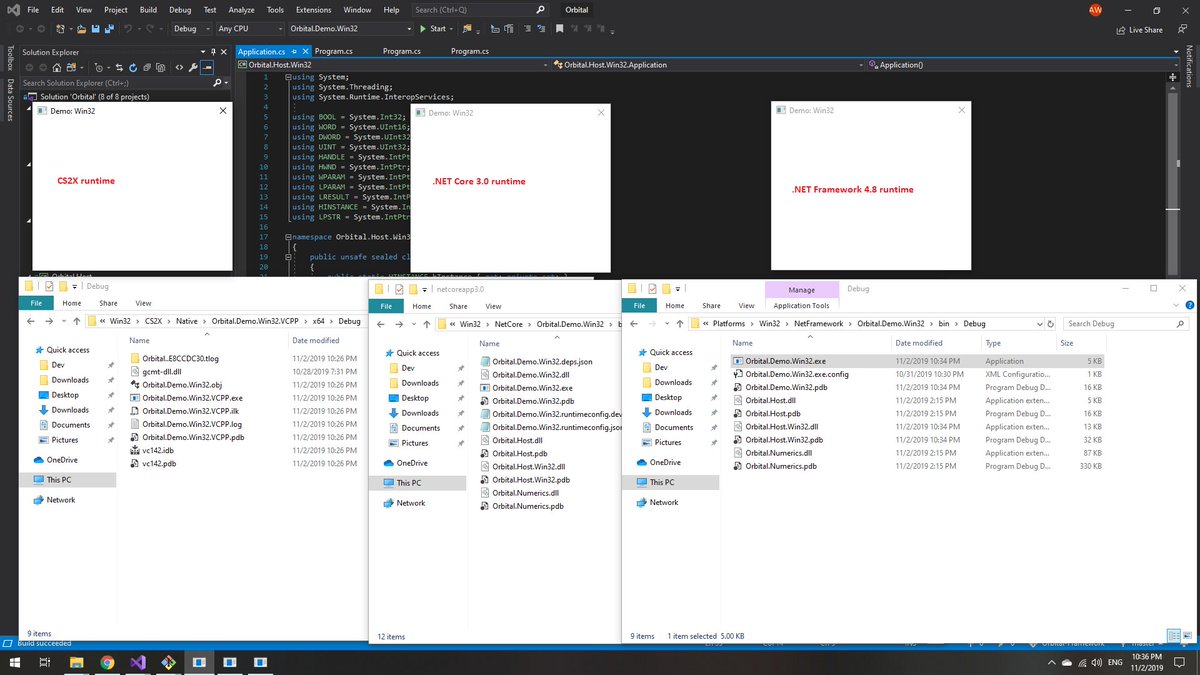Click the Search Debug box in Explorer
This screenshot has height=675, width=1200.
click(x=1124, y=324)
